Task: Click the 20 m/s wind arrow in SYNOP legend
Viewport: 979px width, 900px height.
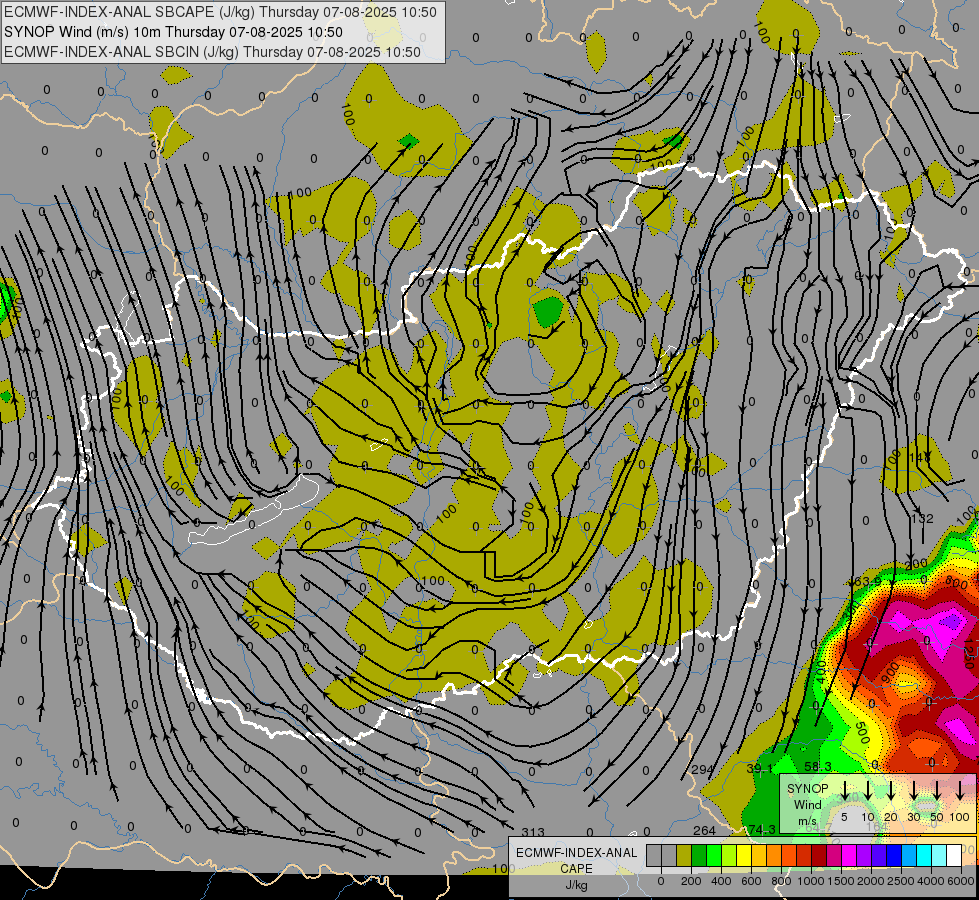Action: tap(891, 789)
